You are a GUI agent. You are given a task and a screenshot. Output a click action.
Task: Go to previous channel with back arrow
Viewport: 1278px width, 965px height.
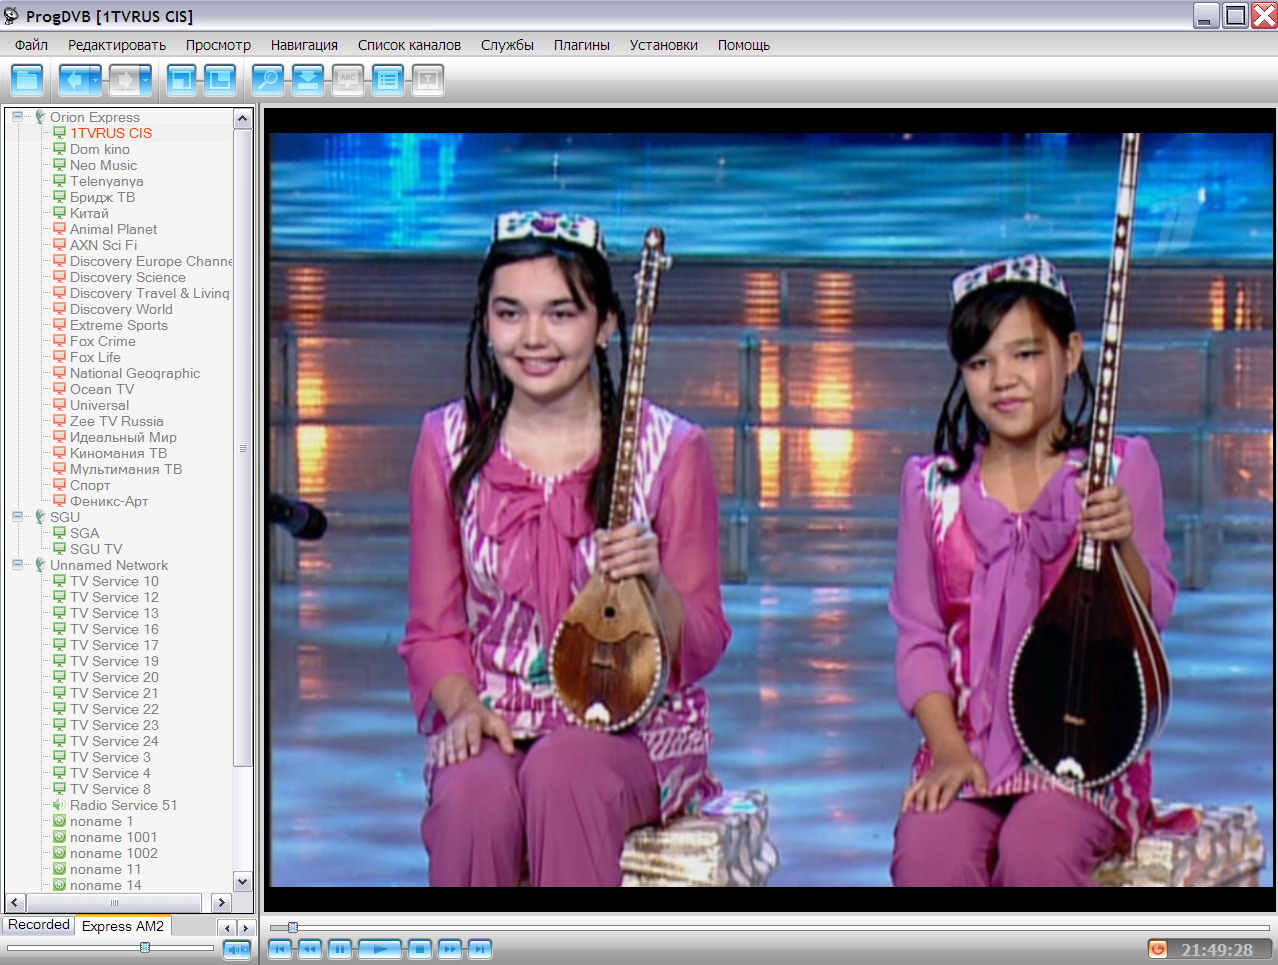pyautogui.click(x=73, y=80)
